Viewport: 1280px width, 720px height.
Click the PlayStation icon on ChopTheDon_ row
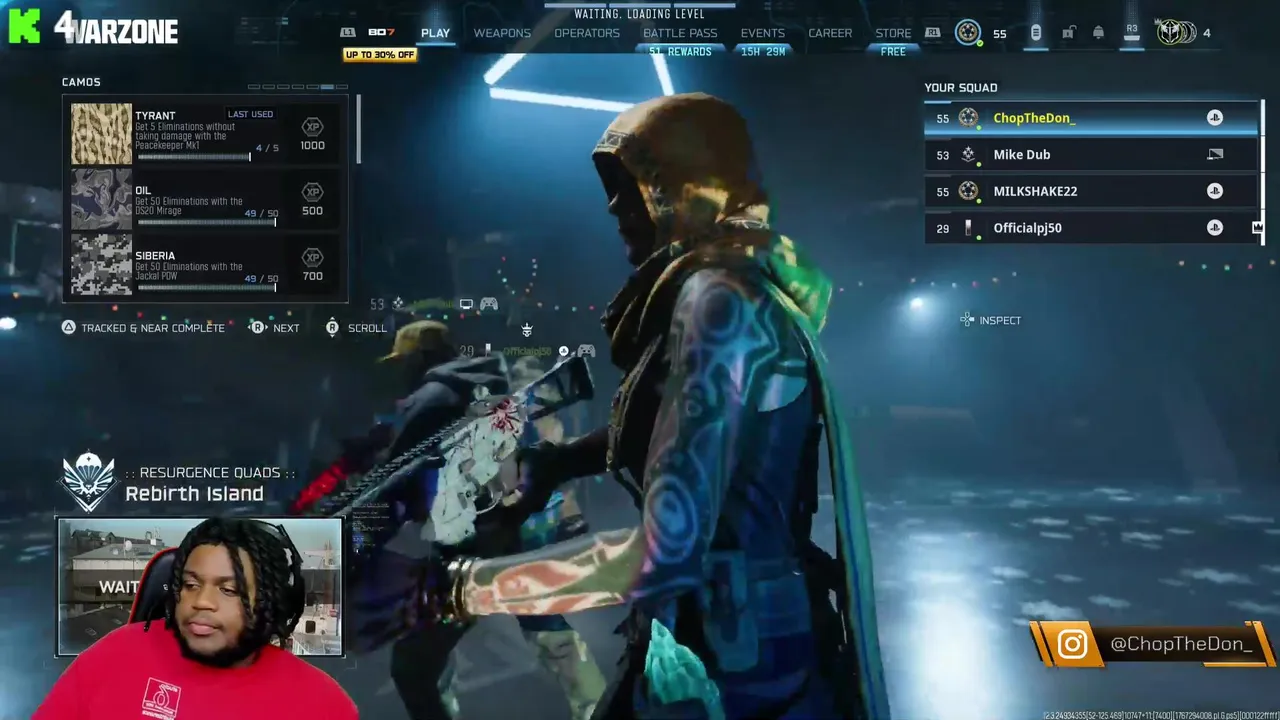(x=1214, y=118)
